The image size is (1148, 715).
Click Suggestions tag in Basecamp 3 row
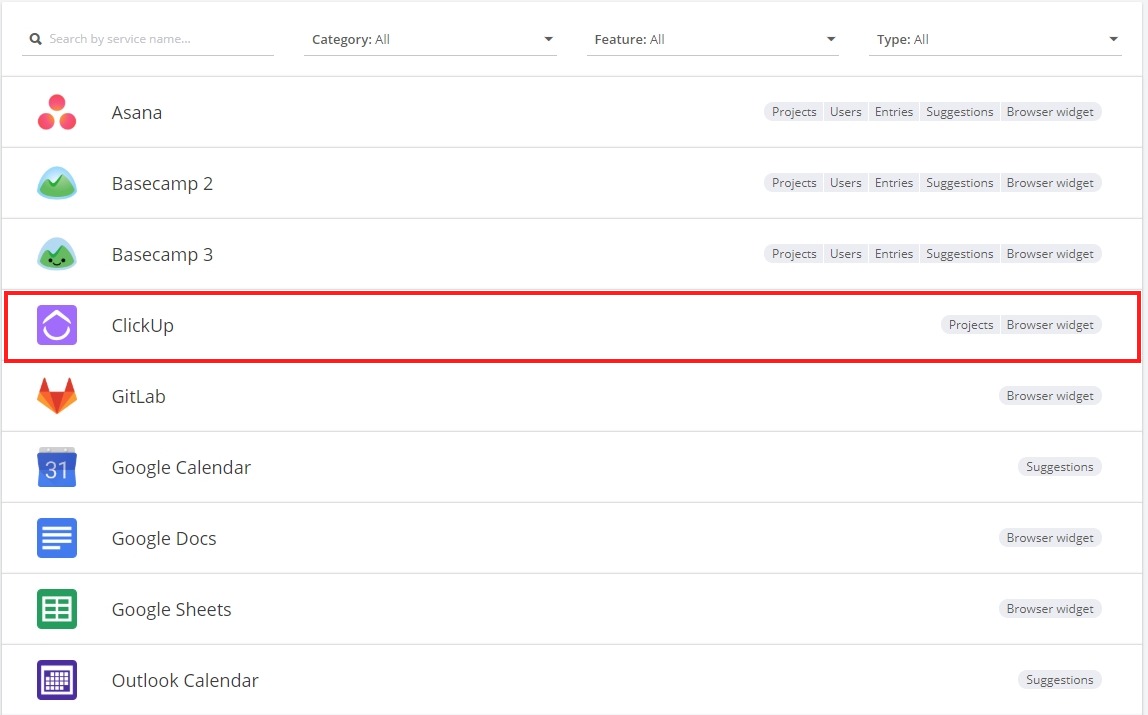point(960,254)
